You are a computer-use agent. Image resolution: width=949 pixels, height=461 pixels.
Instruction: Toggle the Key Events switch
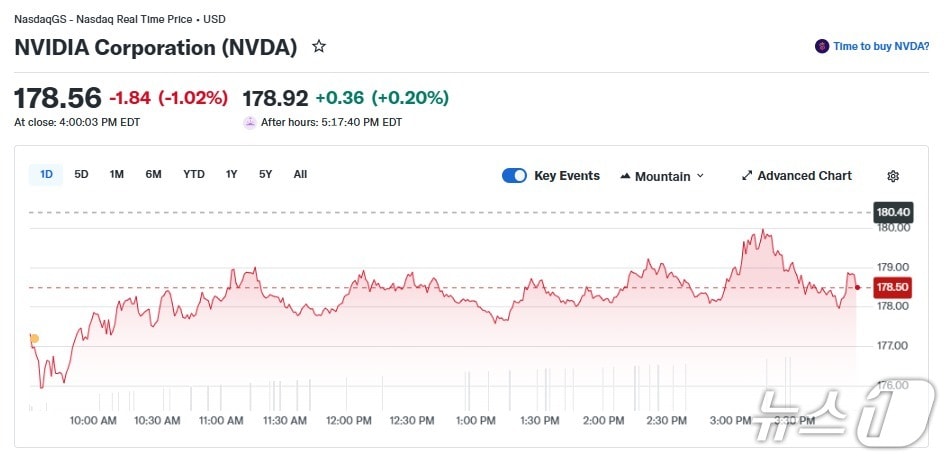pyautogui.click(x=514, y=176)
